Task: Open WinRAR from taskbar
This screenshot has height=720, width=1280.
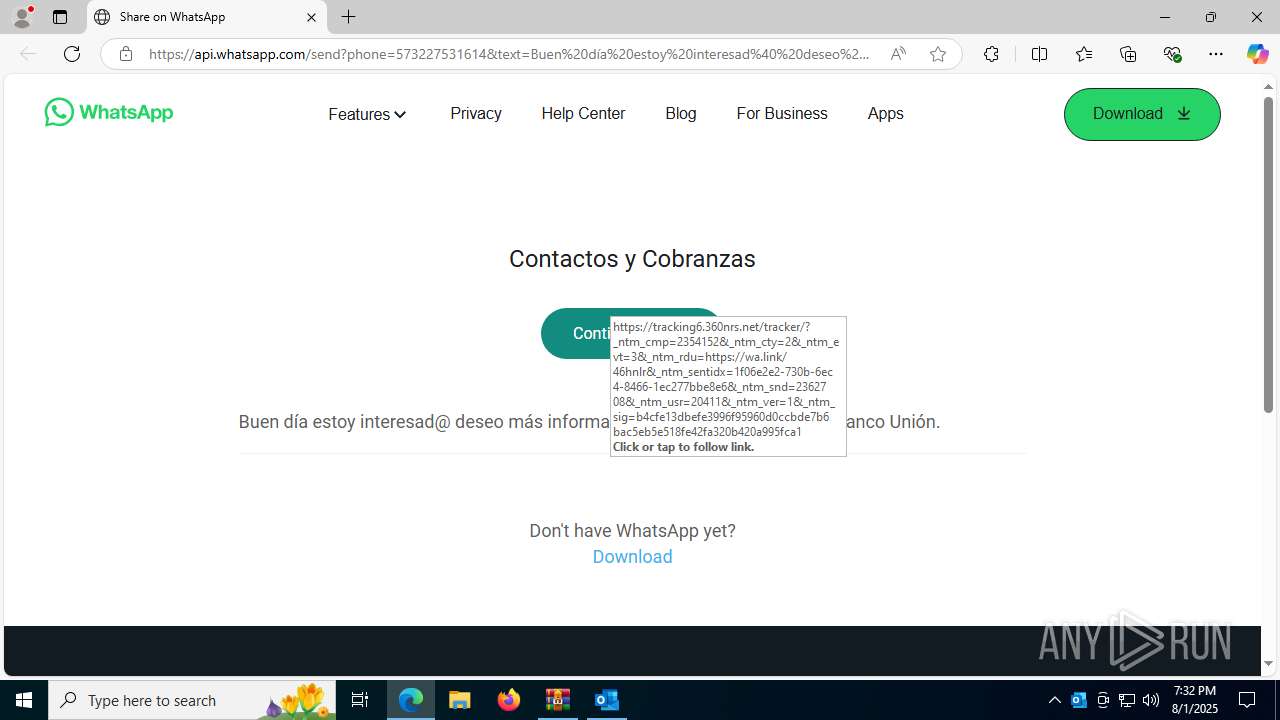Action: [x=558, y=700]
